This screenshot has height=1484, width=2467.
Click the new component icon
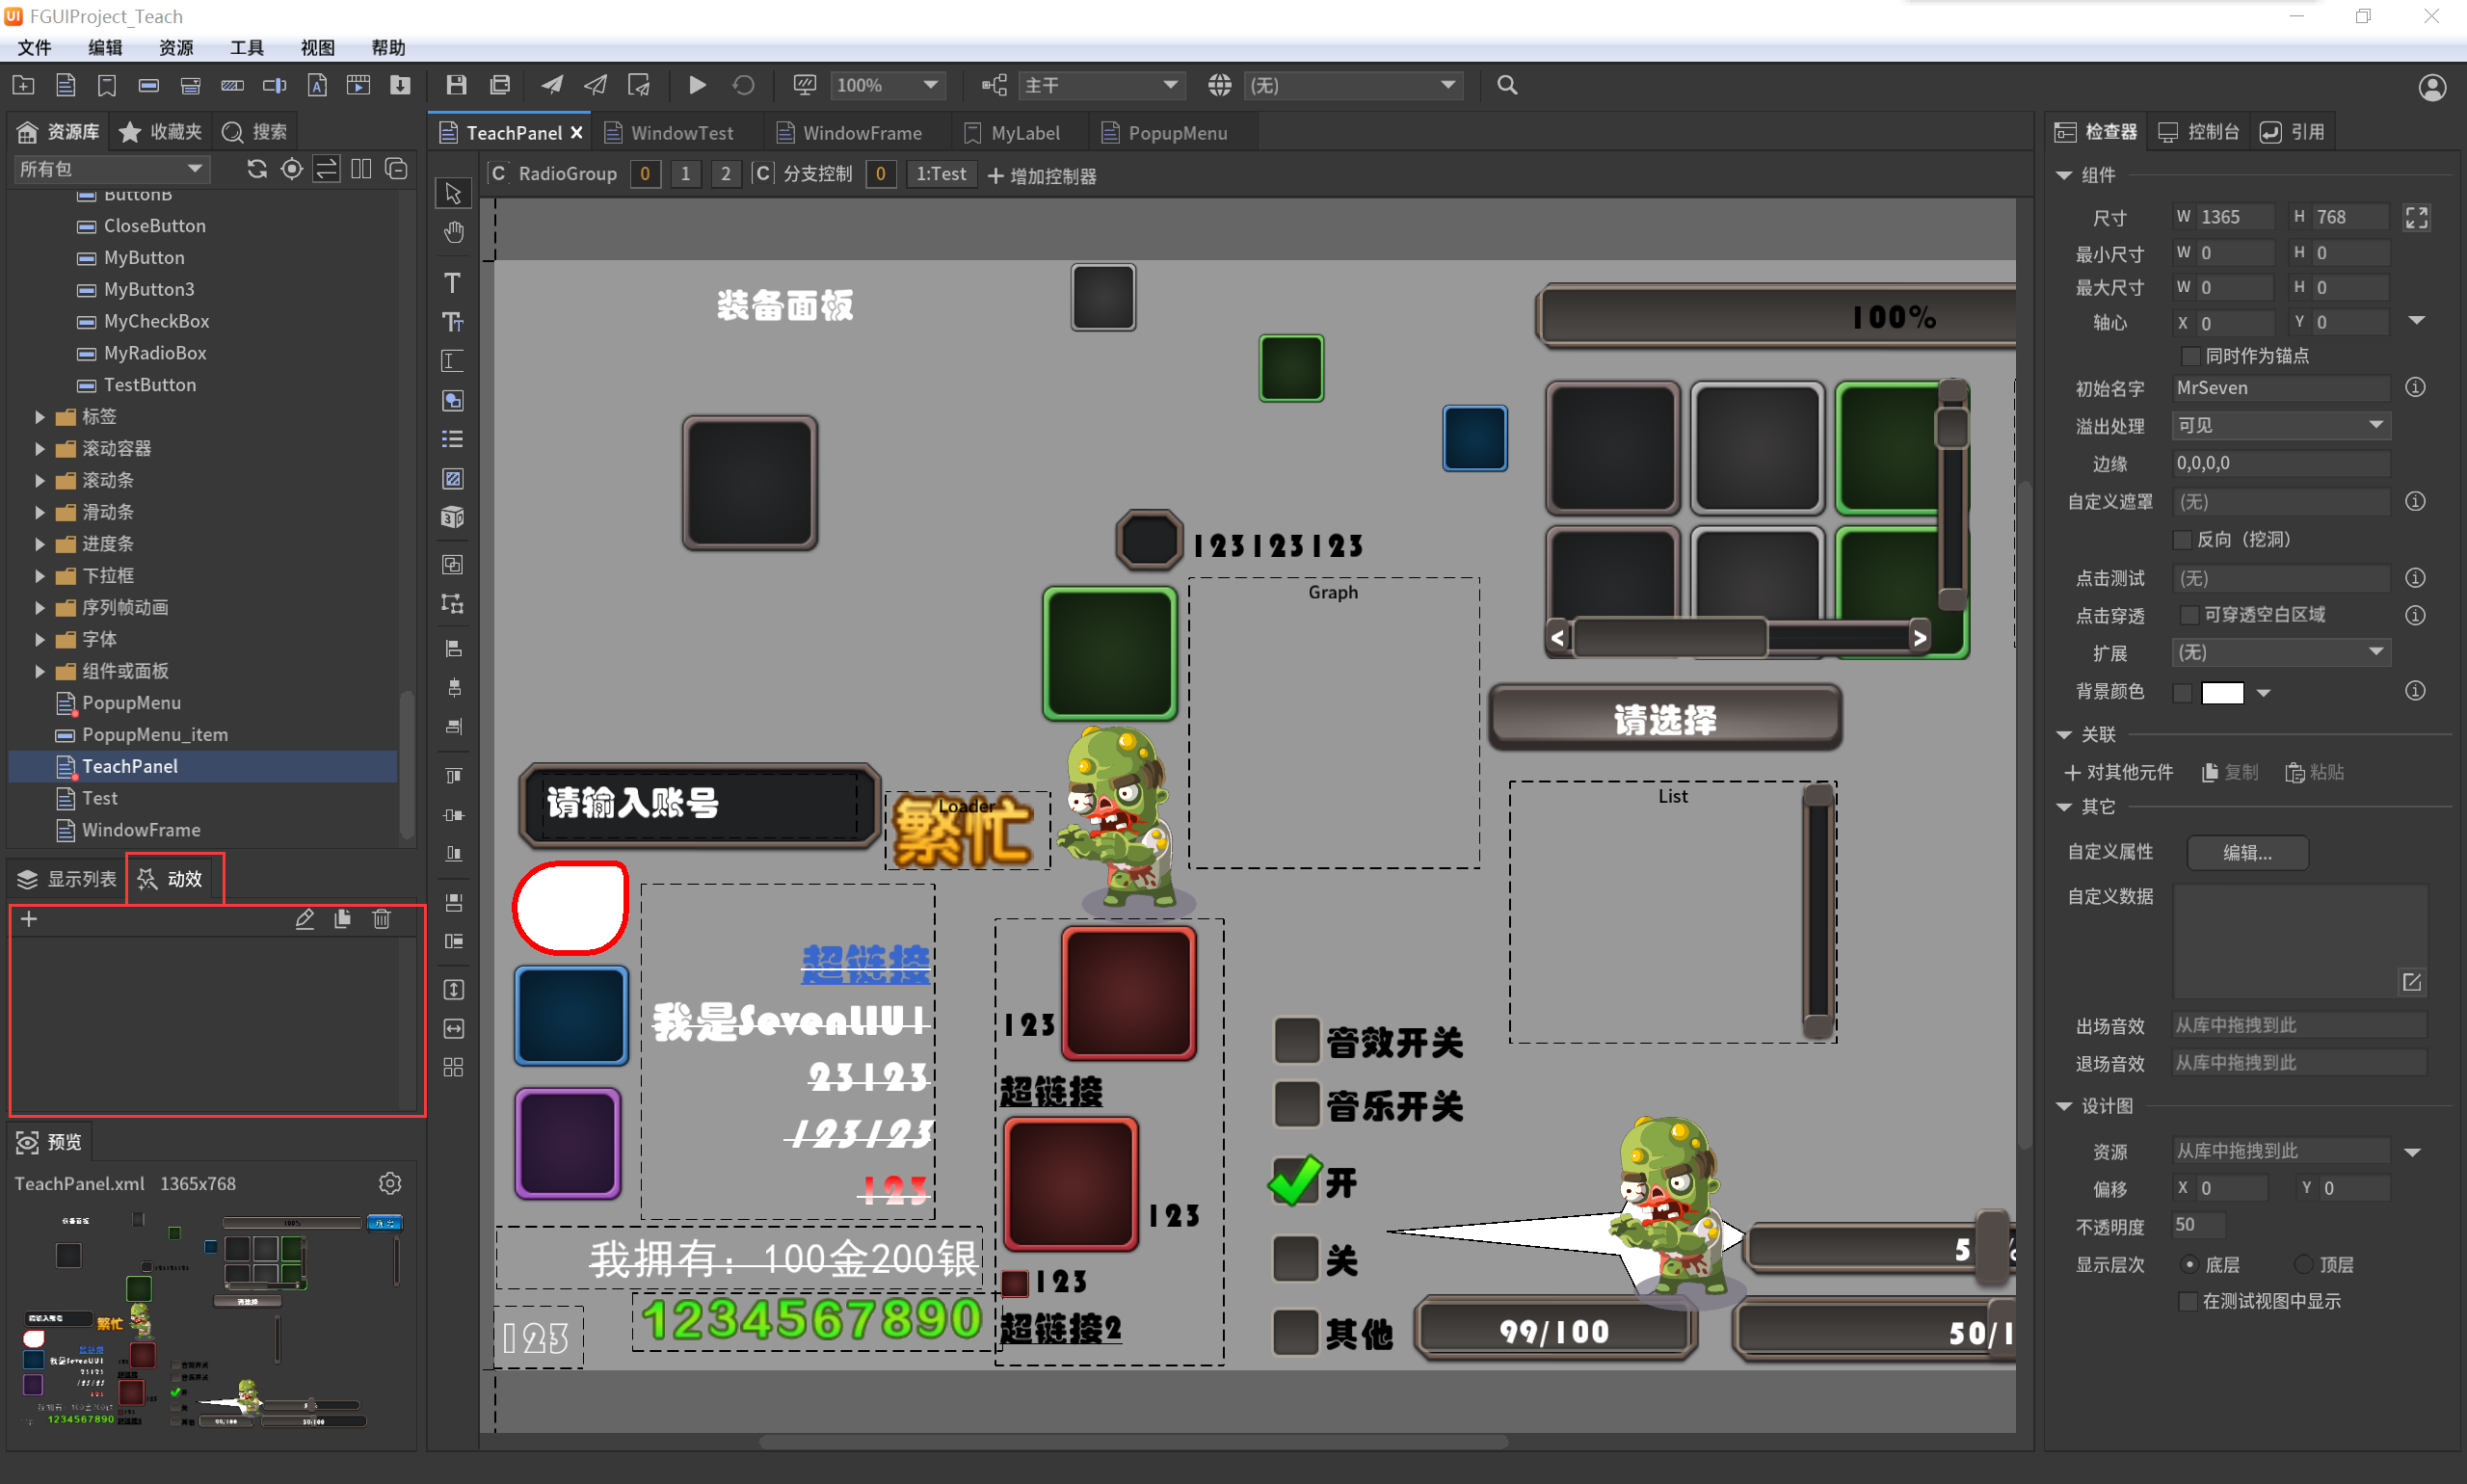[66, 85]
